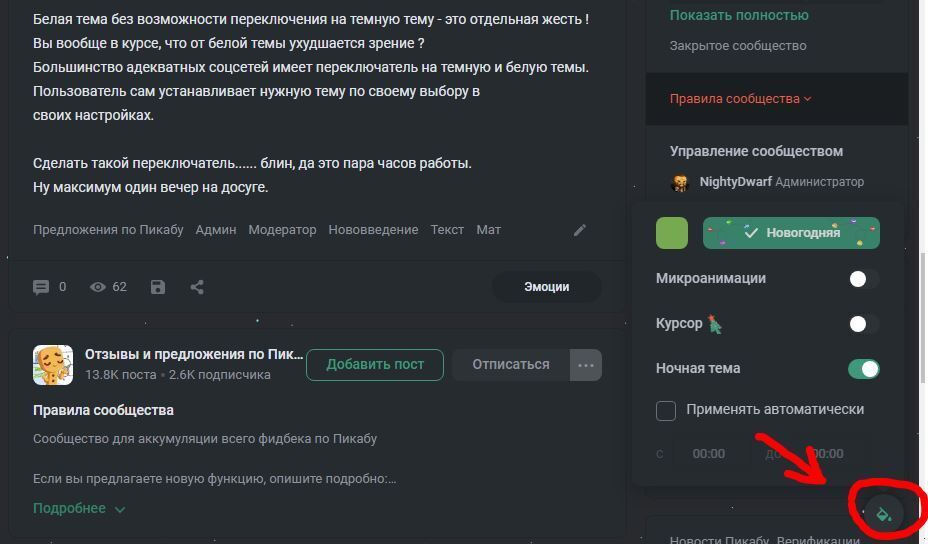Viewport: 928px width, 544px height.
Task: Click the Эмоции button
Action: pos(546,287)
